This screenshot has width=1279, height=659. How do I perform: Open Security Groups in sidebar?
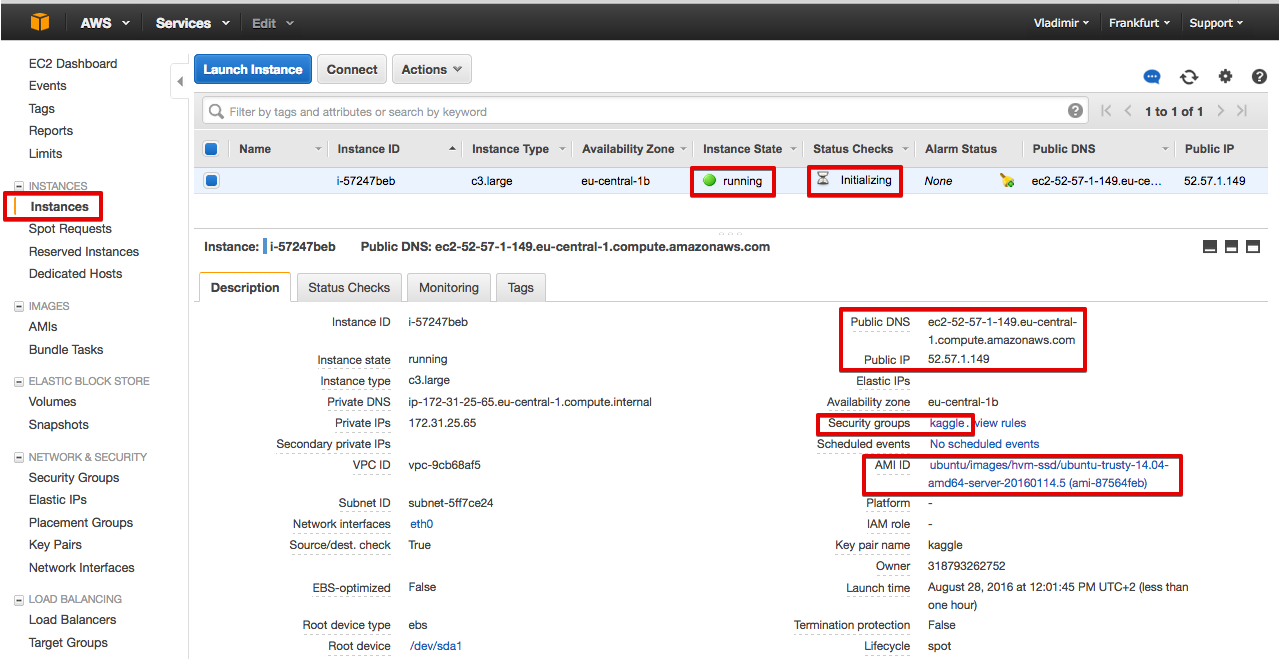(x=74, y=477)
